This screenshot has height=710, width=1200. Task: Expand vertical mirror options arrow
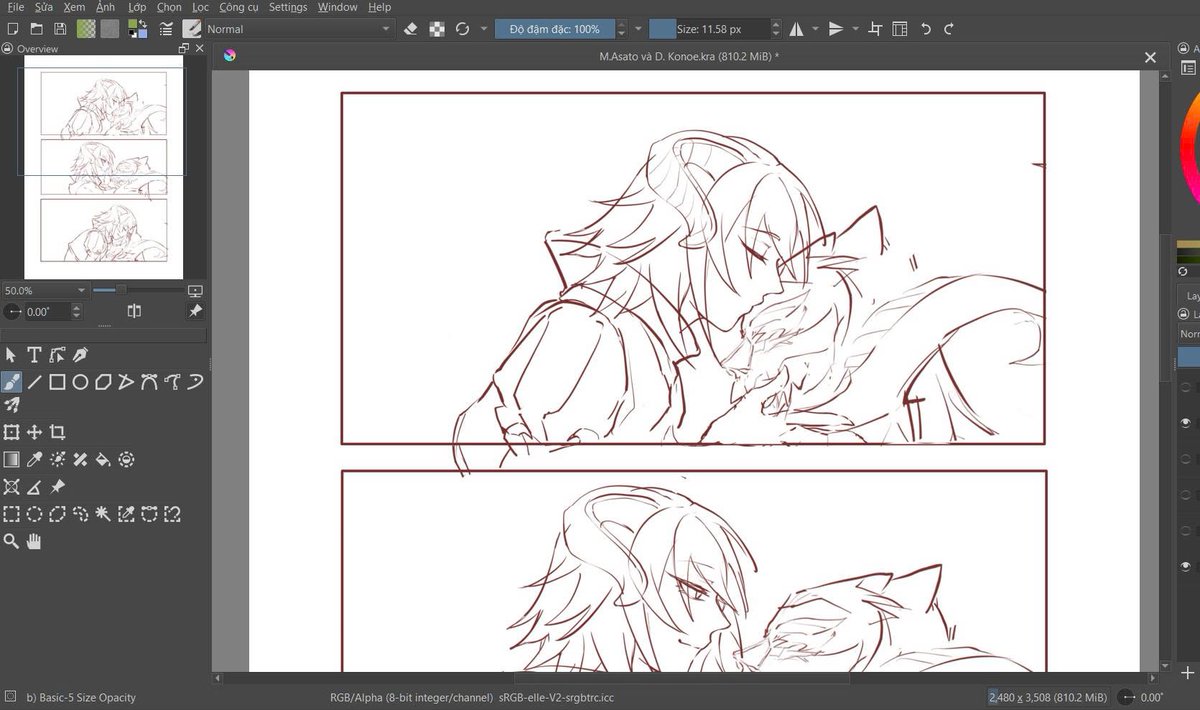pos(855,29)
